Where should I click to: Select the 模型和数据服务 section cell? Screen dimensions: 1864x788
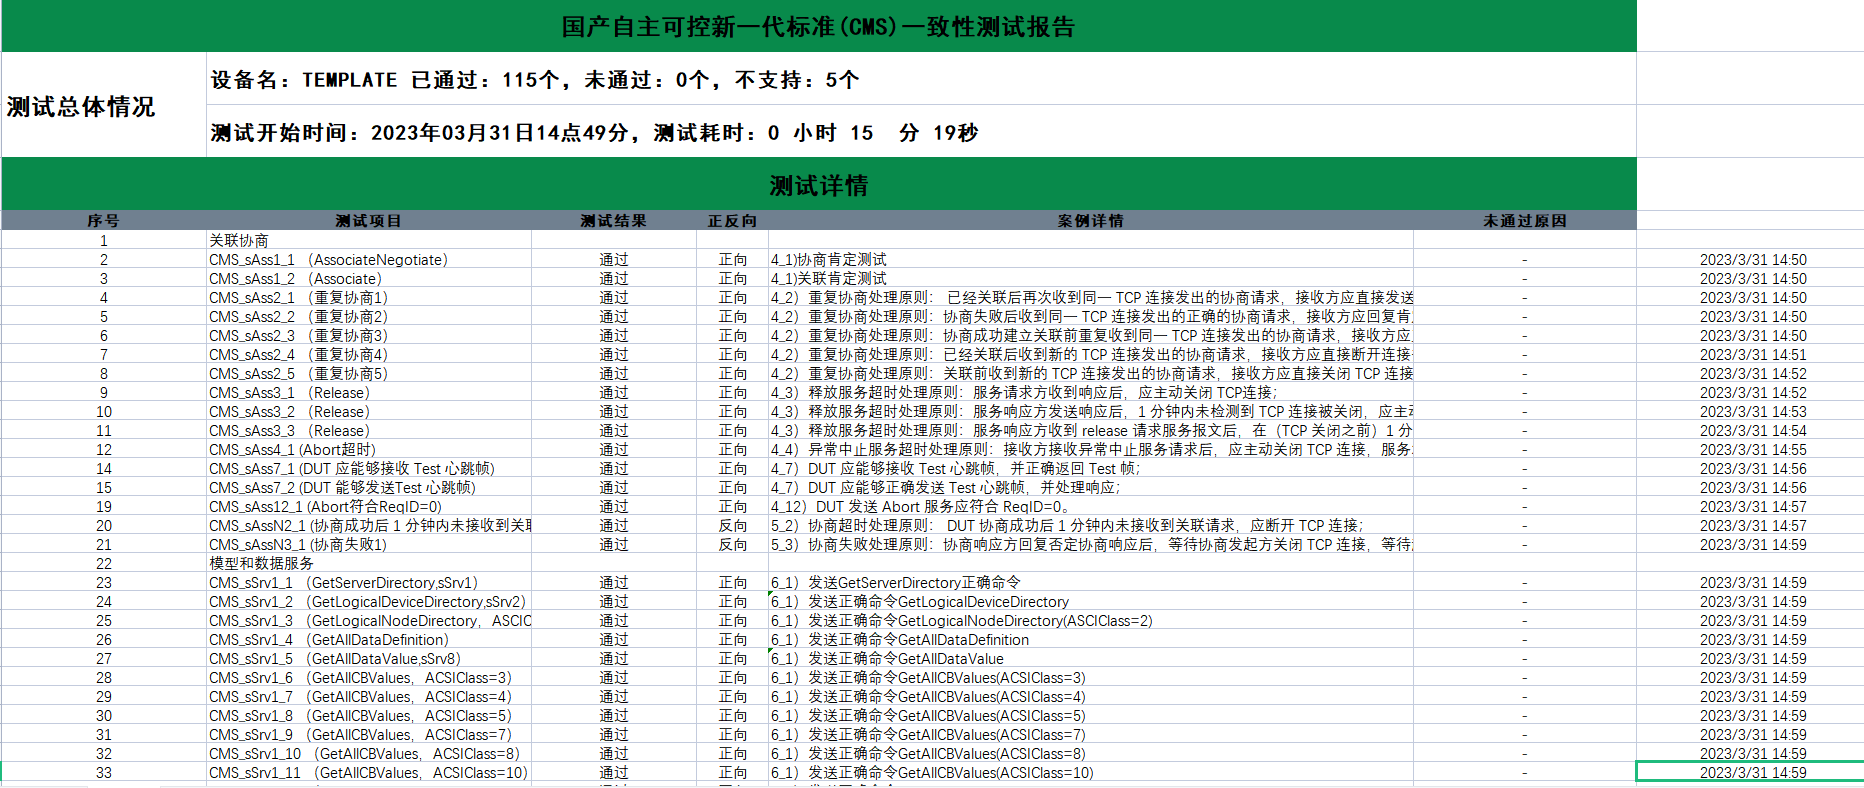(x=369, y=563)
